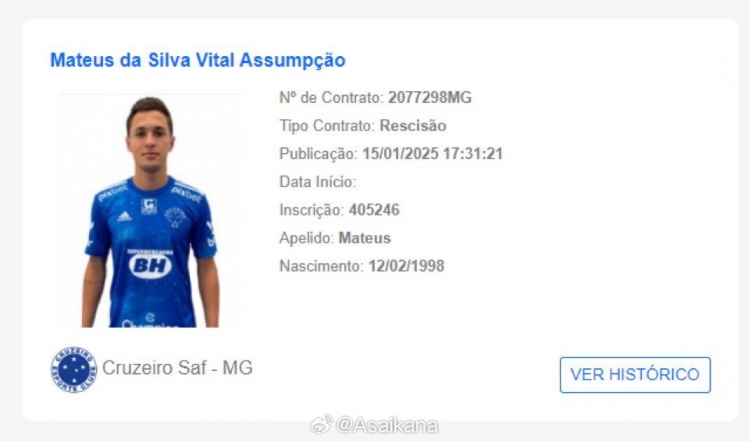This screenshot has width=750, height=441.
Task: Open player name Mateus da Silva Vital Assumpção
Action: click(x=198, y=60)
